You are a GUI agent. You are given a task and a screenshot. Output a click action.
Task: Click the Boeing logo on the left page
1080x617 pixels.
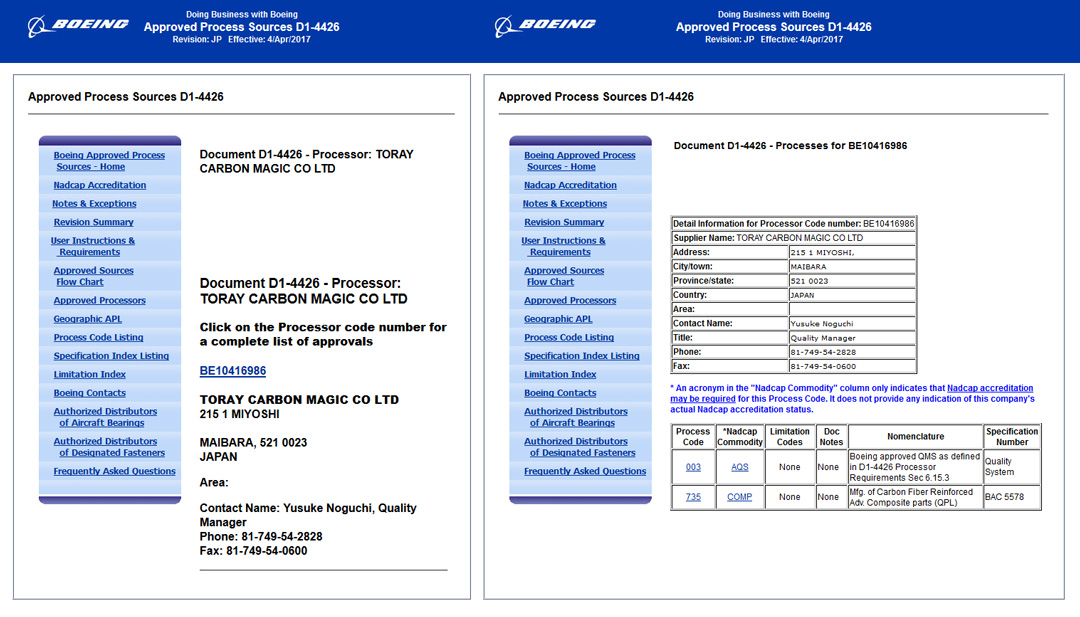[78, 25]
